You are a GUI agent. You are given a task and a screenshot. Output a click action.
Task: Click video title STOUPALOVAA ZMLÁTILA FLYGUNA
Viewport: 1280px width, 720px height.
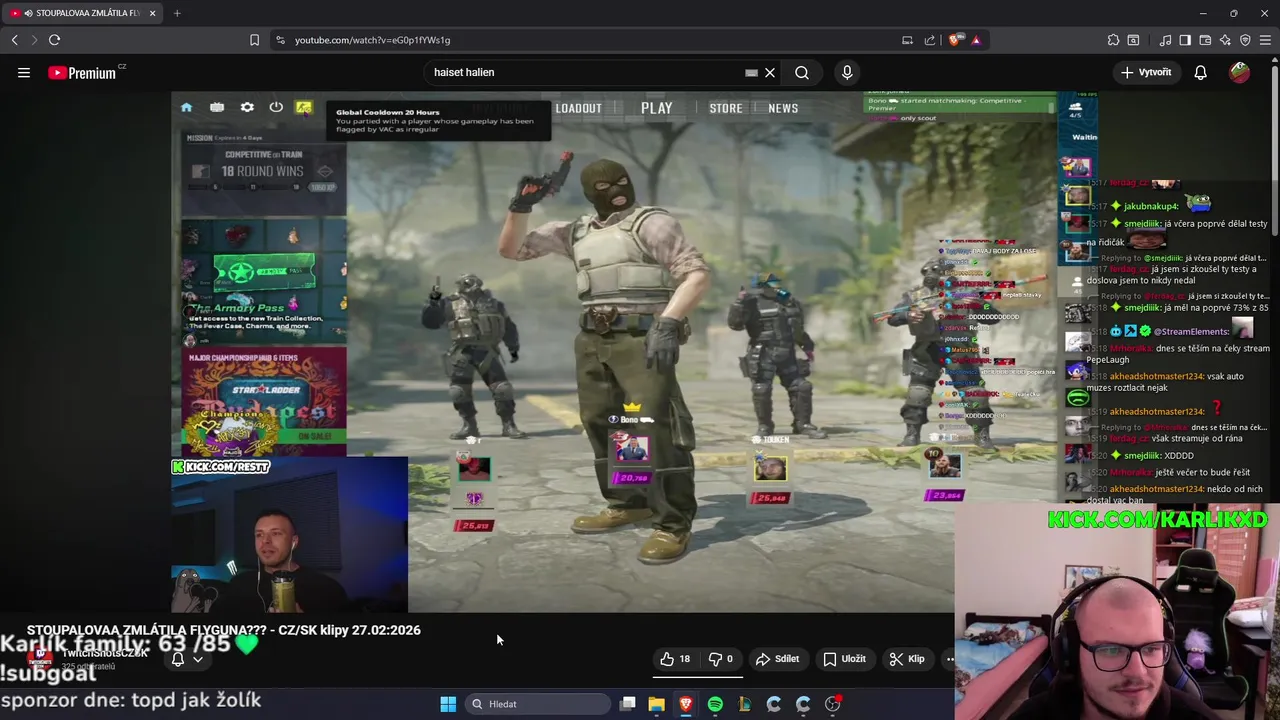224,630
